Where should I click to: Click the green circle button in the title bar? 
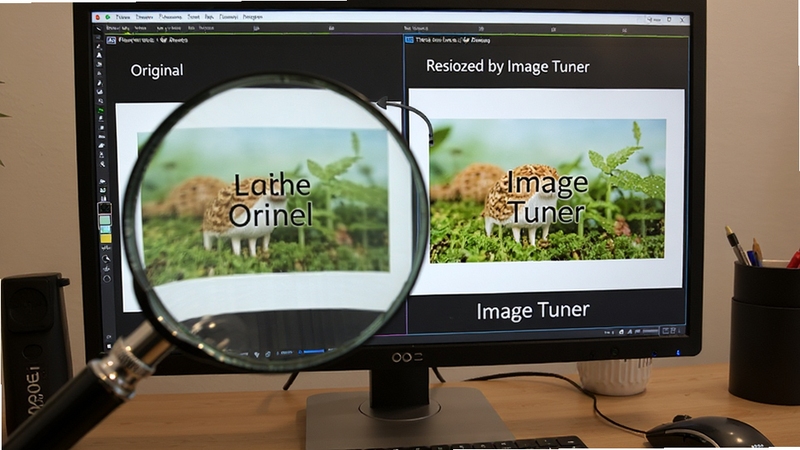point(108,17)
